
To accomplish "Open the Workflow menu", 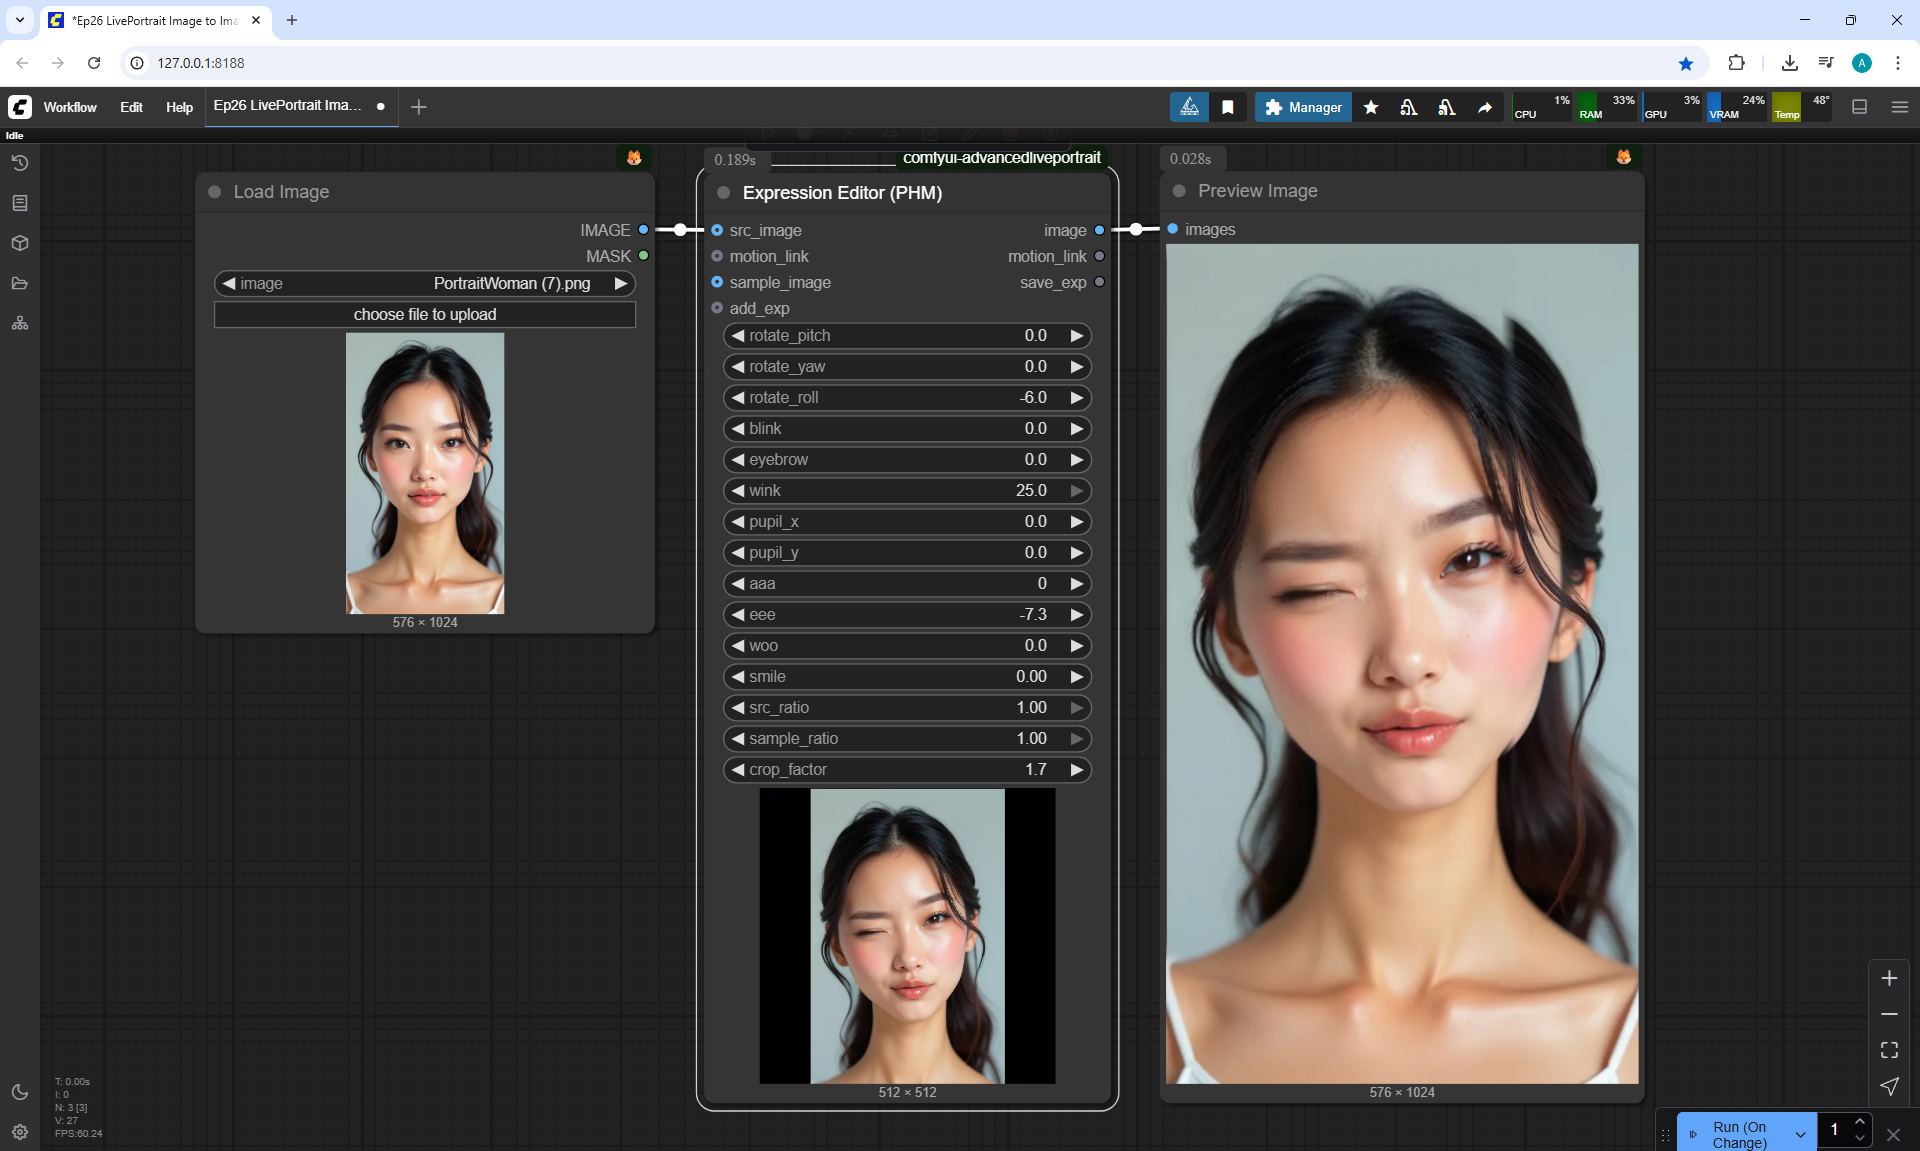I will [70, 107].
